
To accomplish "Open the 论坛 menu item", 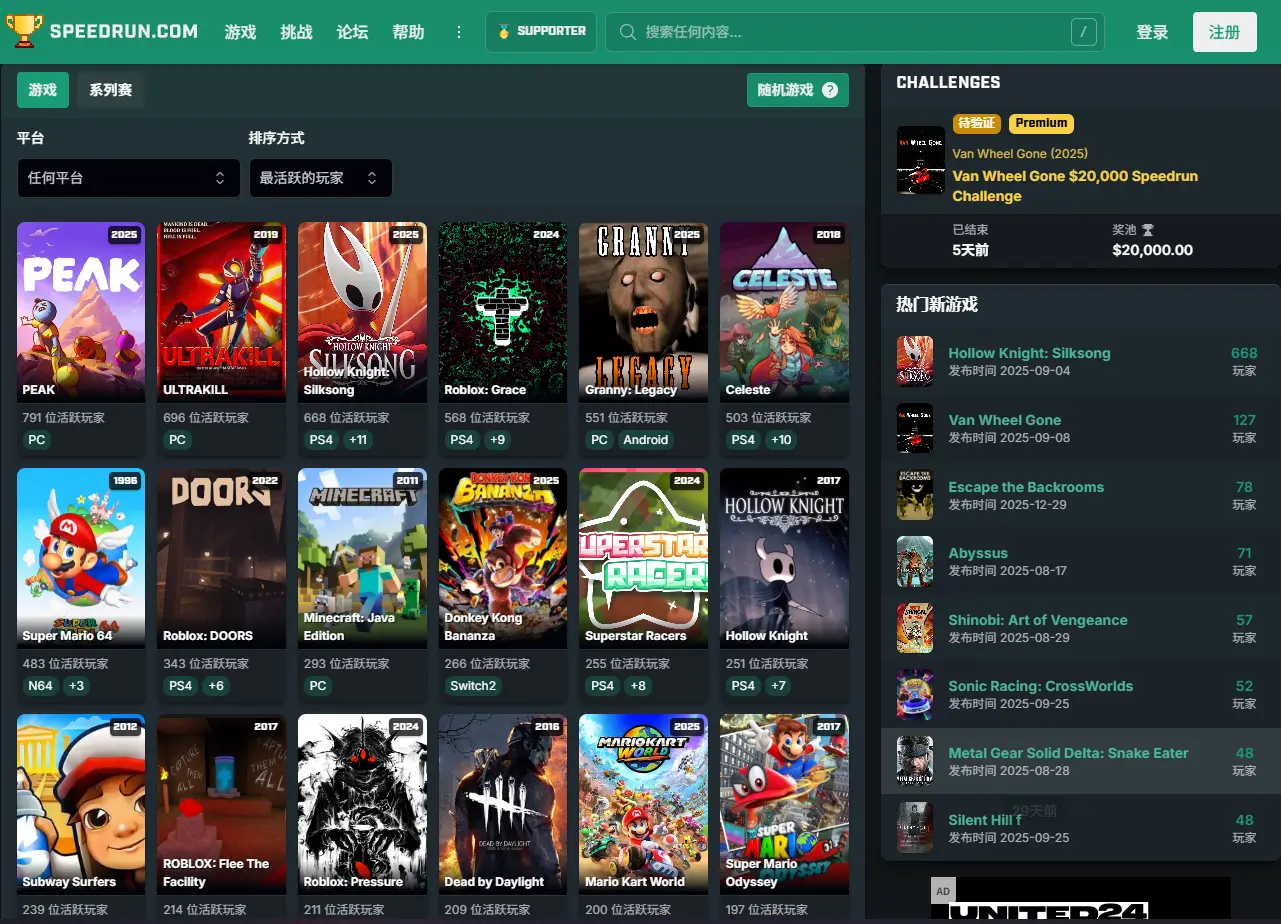I will pos(352,32).
